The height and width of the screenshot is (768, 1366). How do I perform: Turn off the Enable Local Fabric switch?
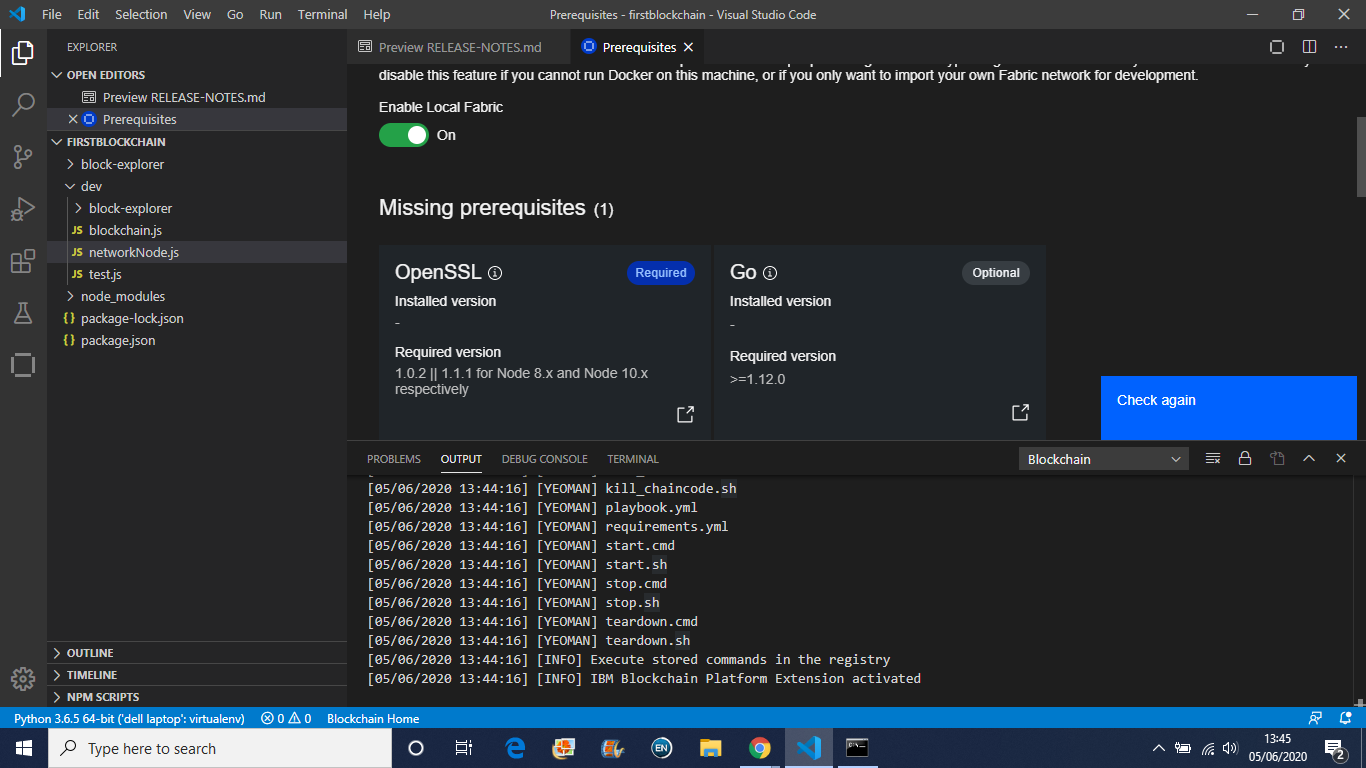point(403,134)
